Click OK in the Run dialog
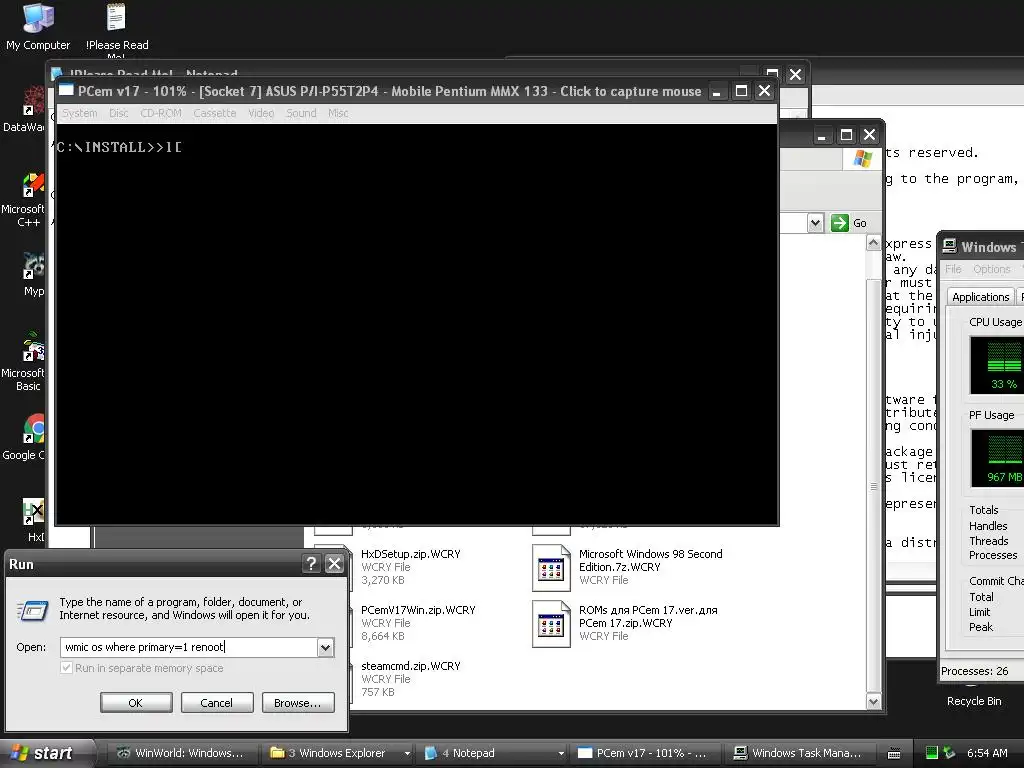1024x768 pixels. pos(136,703)
